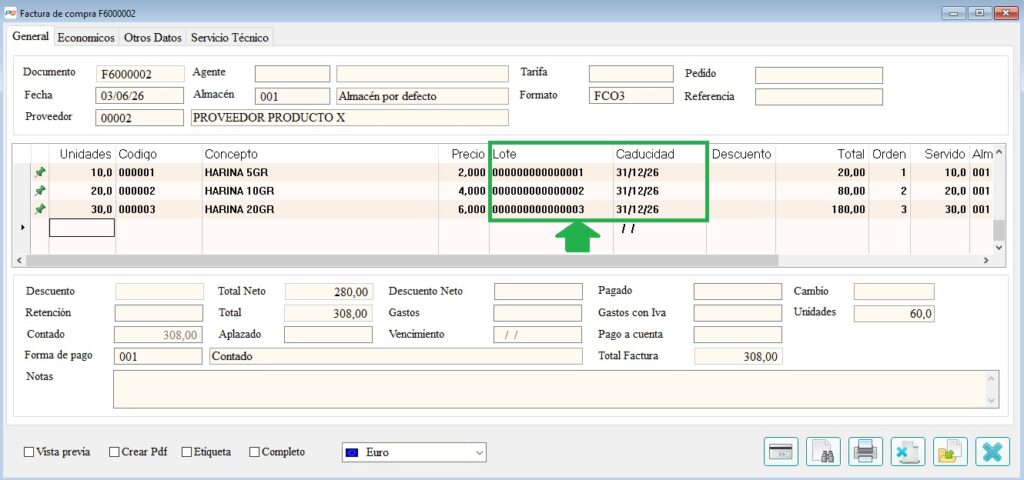Click the Aplazado input field
The height and width of the screenshot is (480, 1024).
point(328,334)
